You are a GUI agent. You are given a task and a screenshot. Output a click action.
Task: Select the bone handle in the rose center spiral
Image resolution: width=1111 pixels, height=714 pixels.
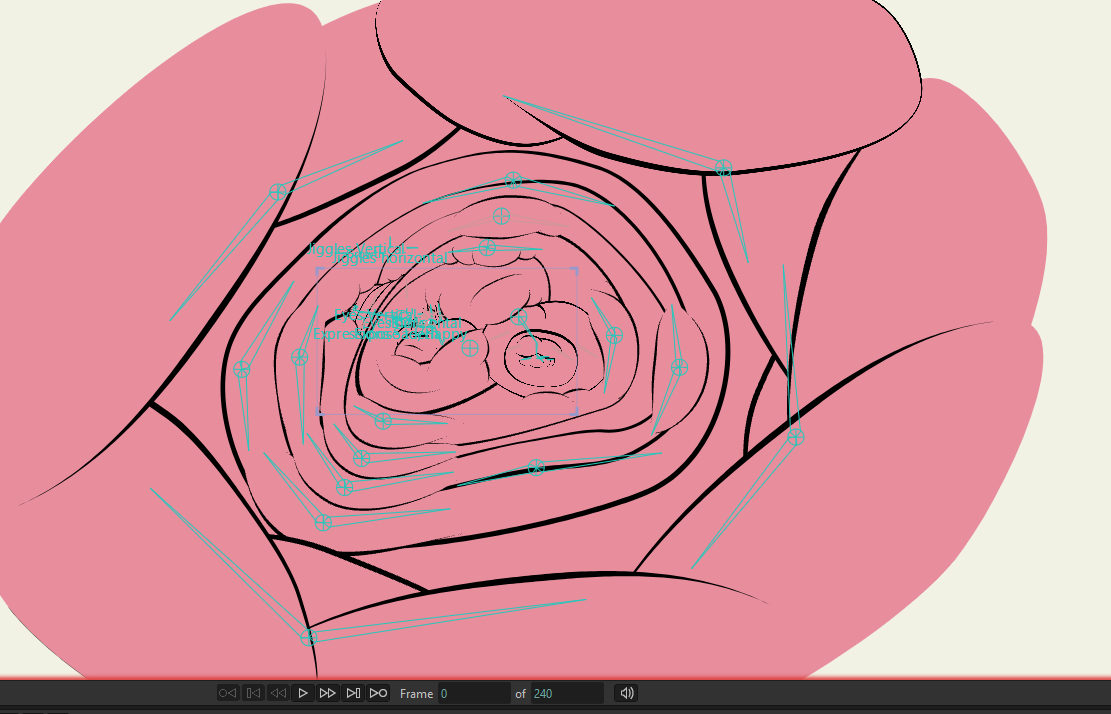pos(540,356)
